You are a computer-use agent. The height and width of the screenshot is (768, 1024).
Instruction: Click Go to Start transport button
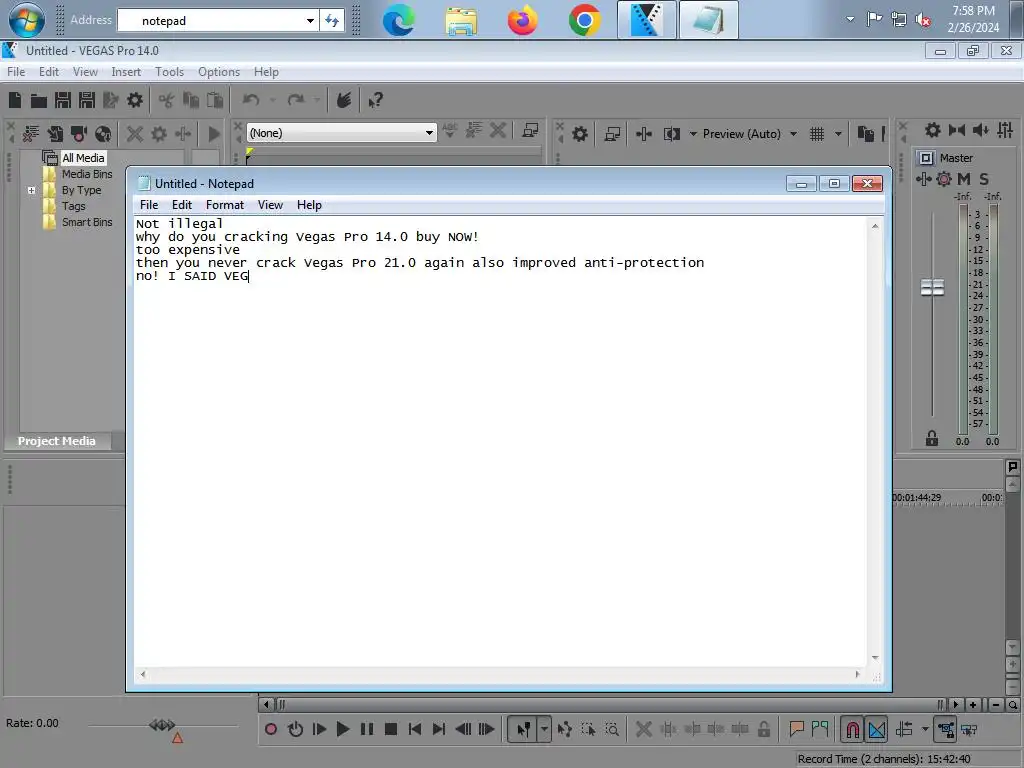(x=415, y=729)
